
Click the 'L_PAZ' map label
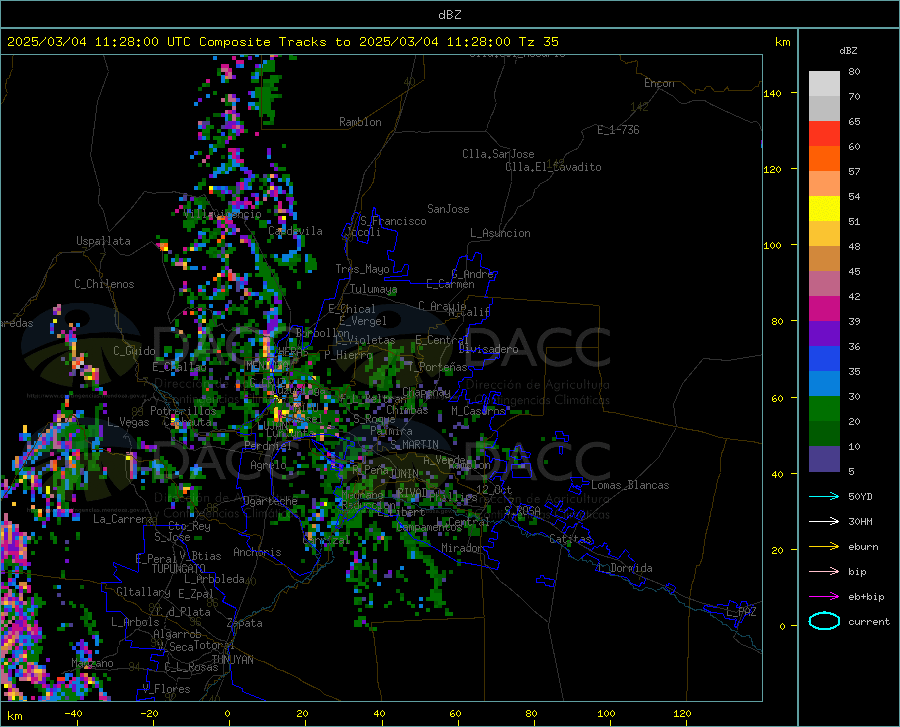point(741,612)
